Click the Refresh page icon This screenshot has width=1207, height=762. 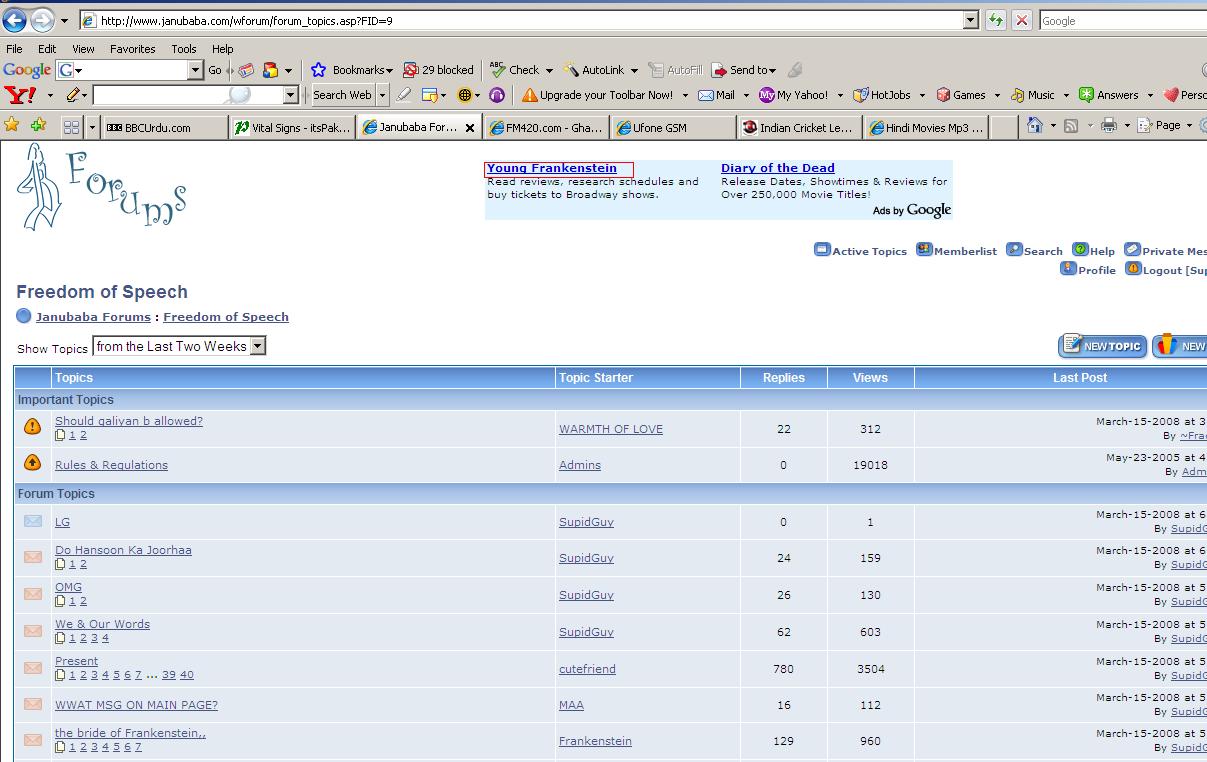996,20
